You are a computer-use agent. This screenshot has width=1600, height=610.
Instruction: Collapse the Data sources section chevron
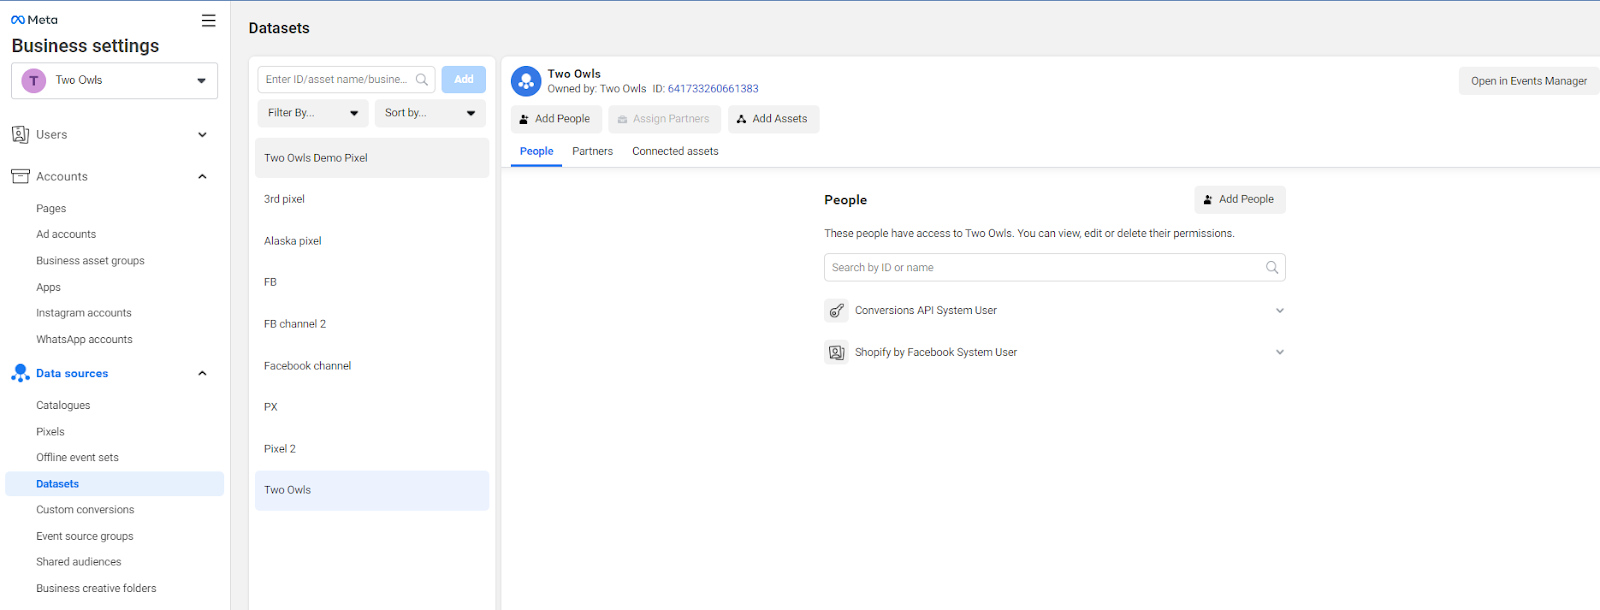[202, 374]
